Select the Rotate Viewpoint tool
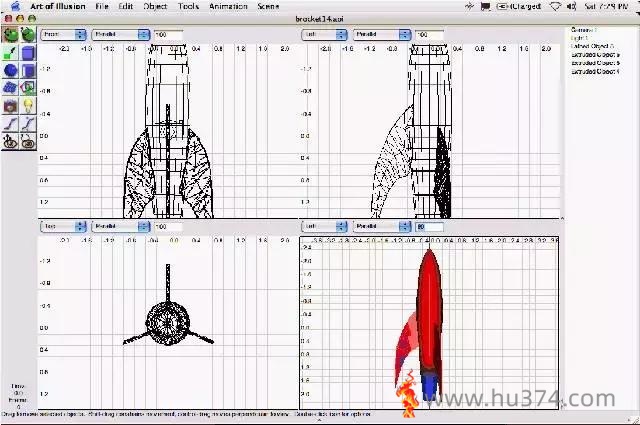The width and height of the screenshot is (640, 425). point(28,141)
